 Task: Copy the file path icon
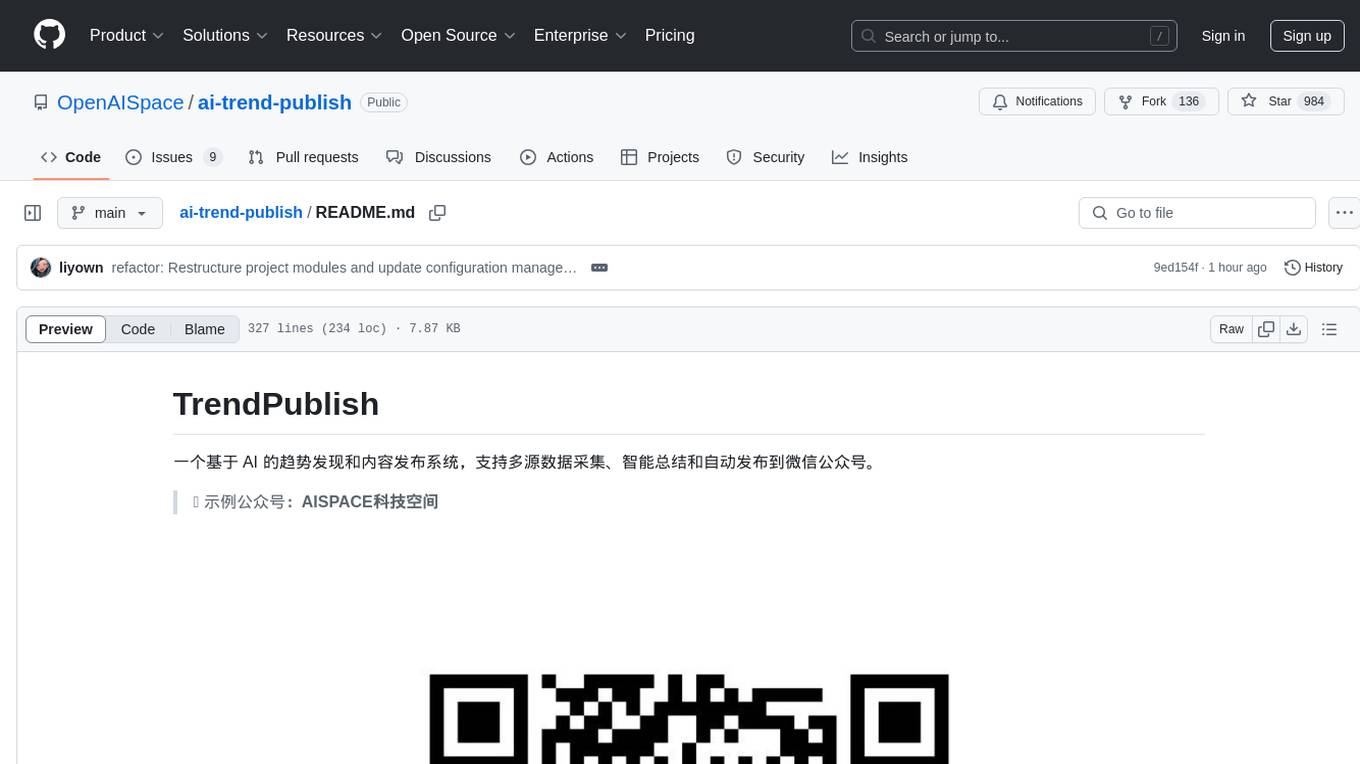tap(437, 213)
